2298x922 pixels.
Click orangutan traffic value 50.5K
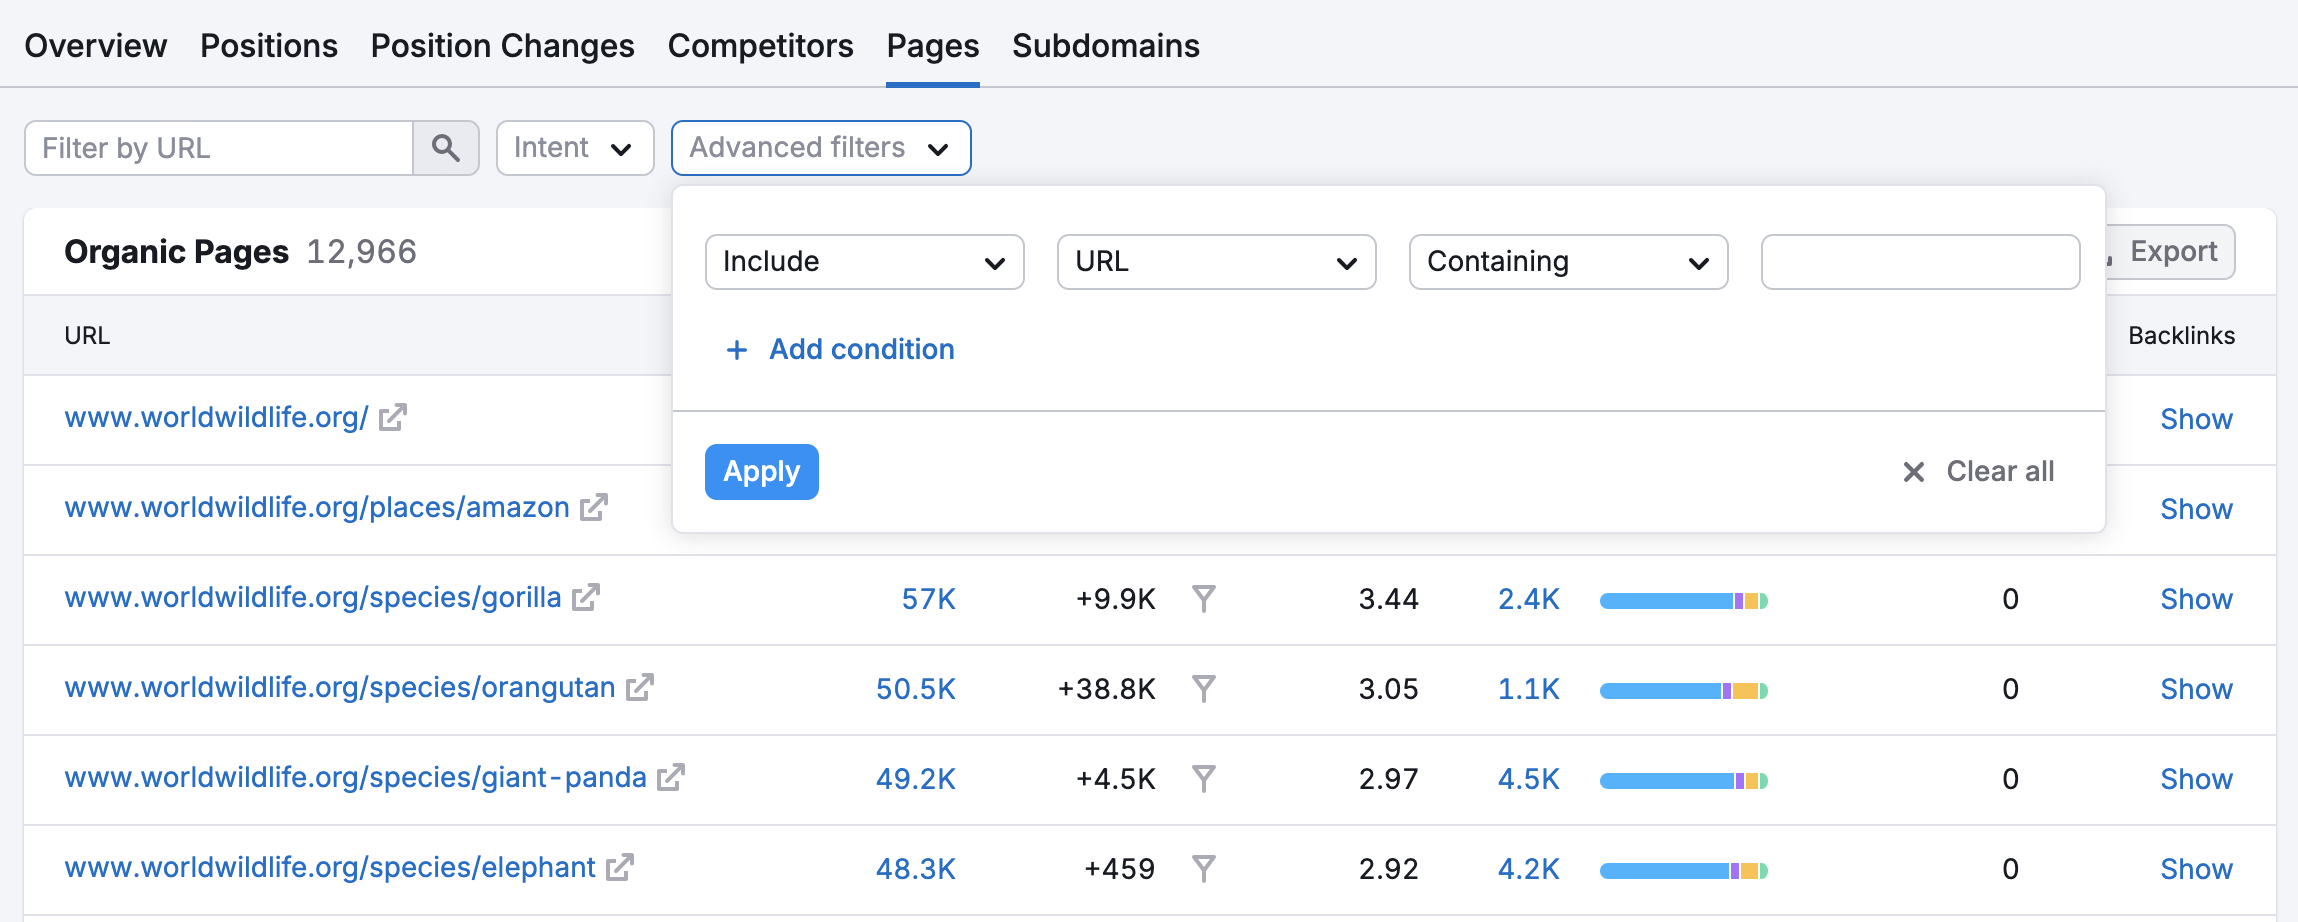click(916, 689)
